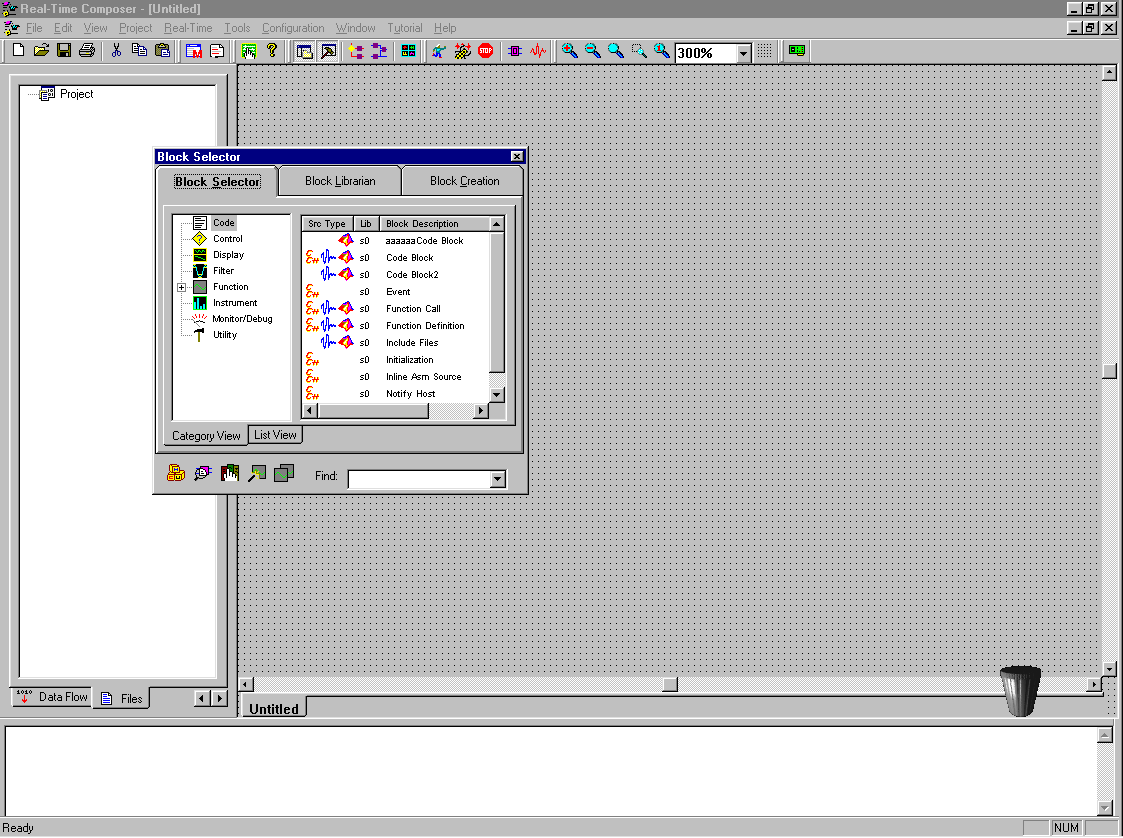Print using the printer toolbar icon
The width and height of the screenshot is (1123, 838).
click(87, 51)
